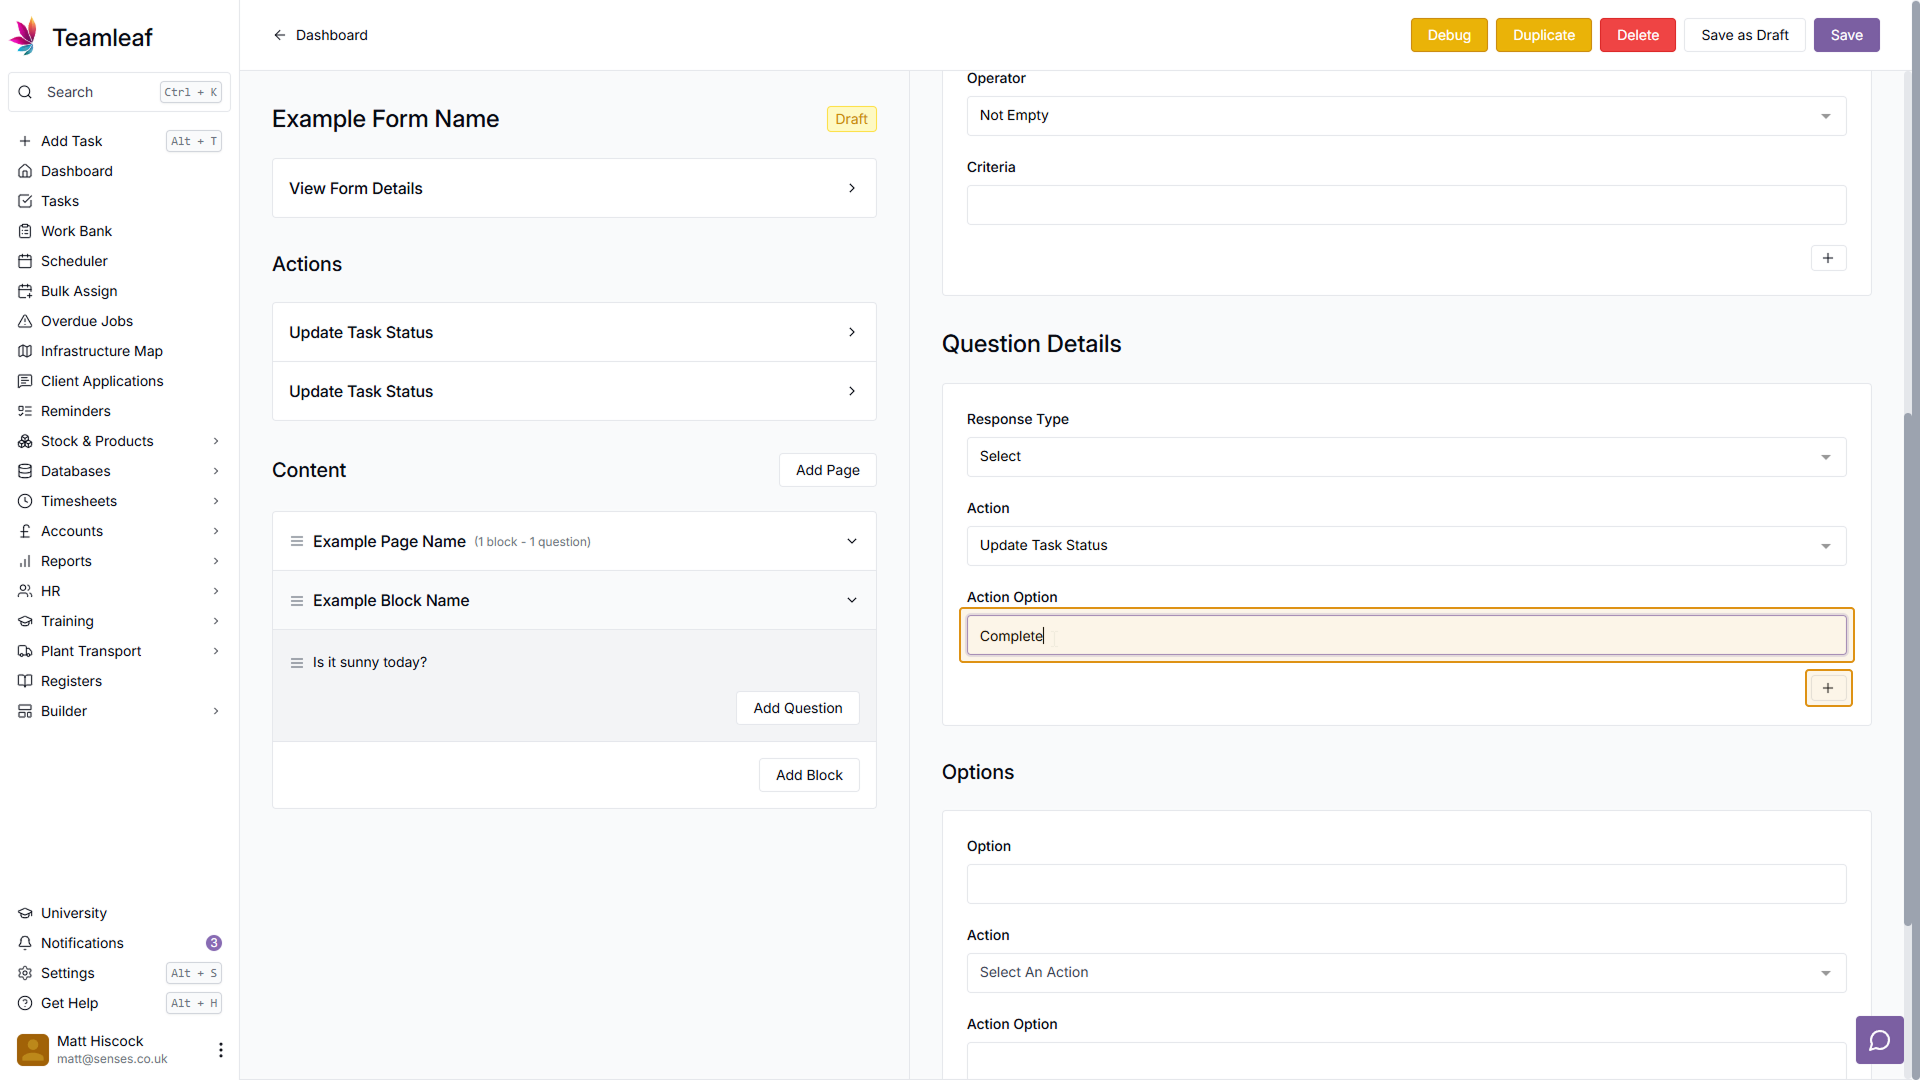Screen dimensions: 1920x1080
Task: Expand the Stock & Products menu
Action: 215,441
